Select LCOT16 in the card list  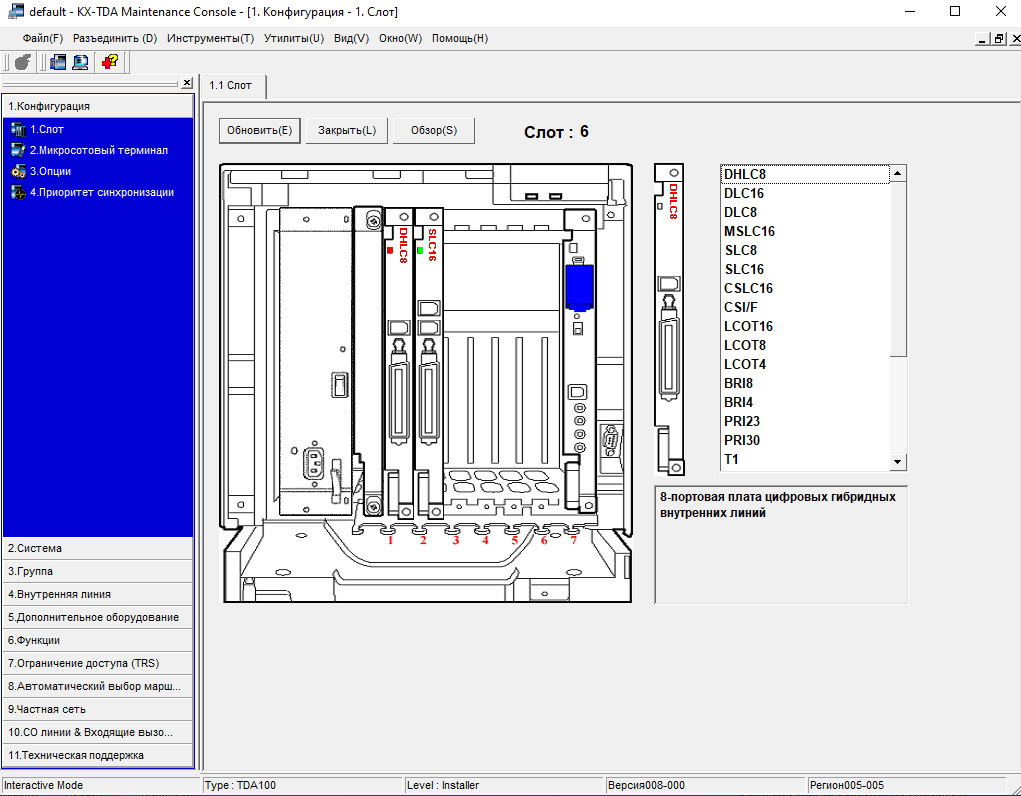(x=805, y=326)
